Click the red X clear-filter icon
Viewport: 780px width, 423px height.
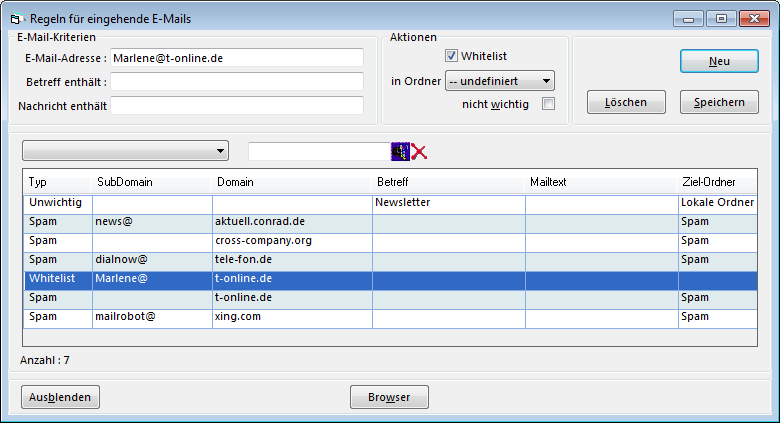[x=419, y=151]
